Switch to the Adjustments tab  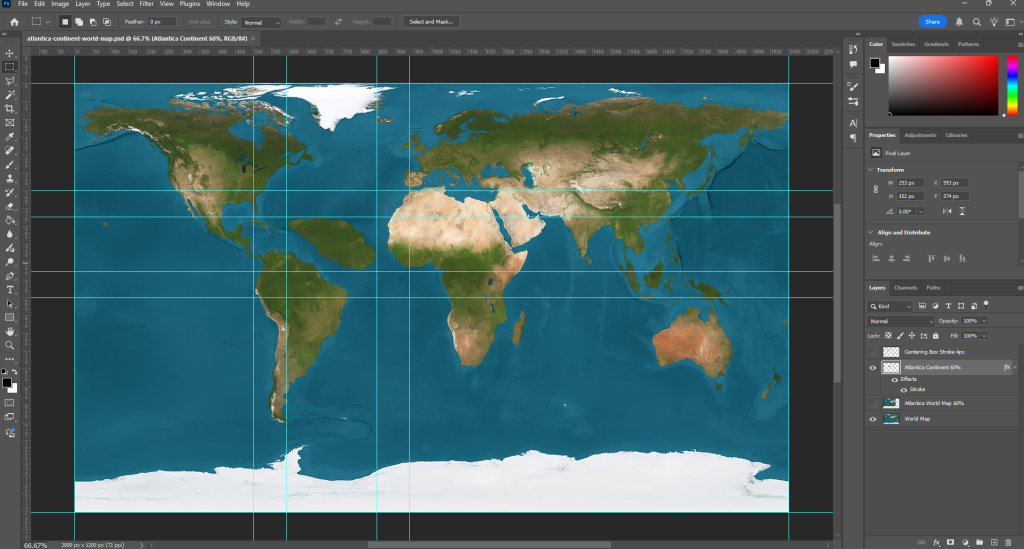920,135
